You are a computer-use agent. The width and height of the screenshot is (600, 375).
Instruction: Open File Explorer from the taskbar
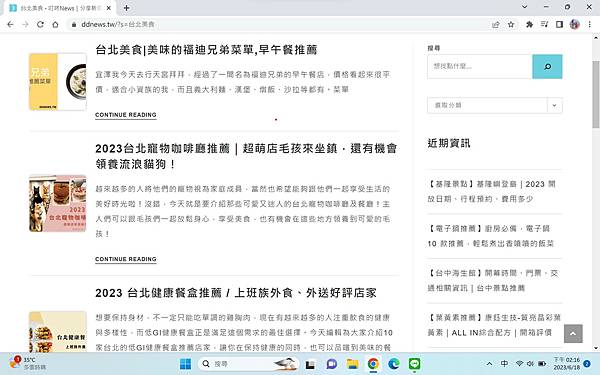(352, 364)
